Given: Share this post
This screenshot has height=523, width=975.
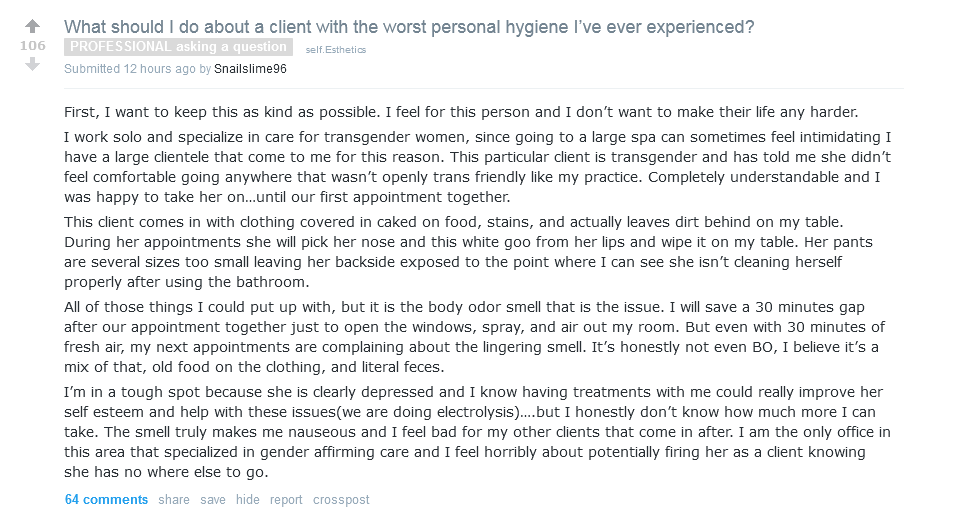Looking at the screenshot, I should click(x=173, y=500).
